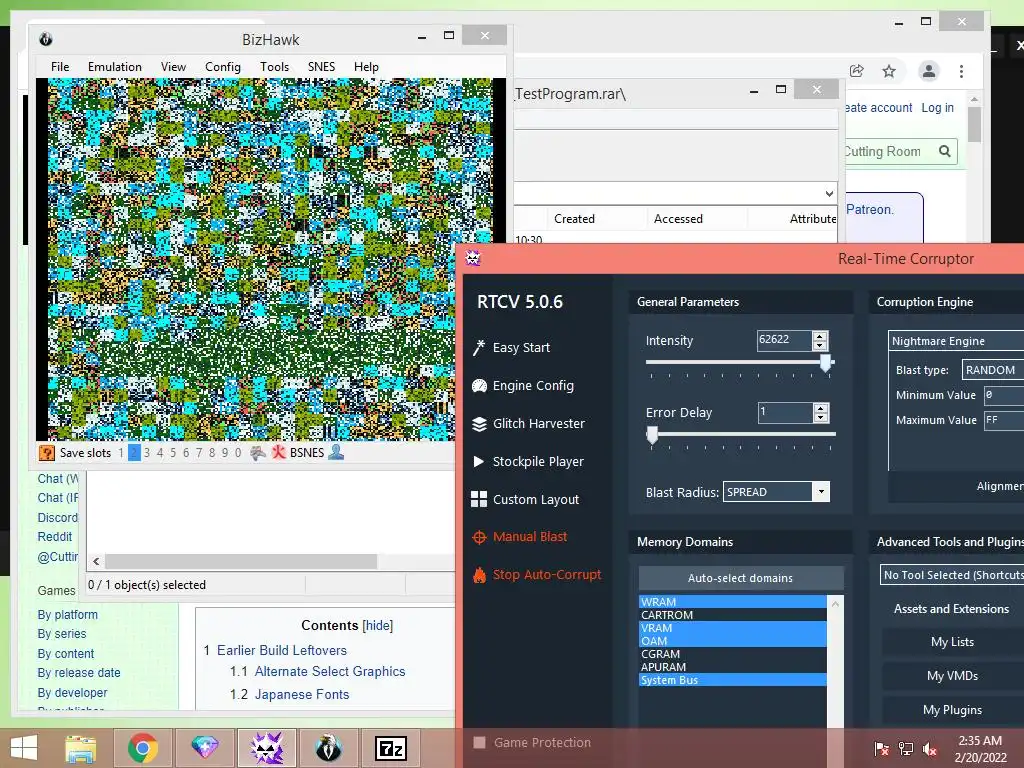Open BizHawk View menu

[173, 67]
